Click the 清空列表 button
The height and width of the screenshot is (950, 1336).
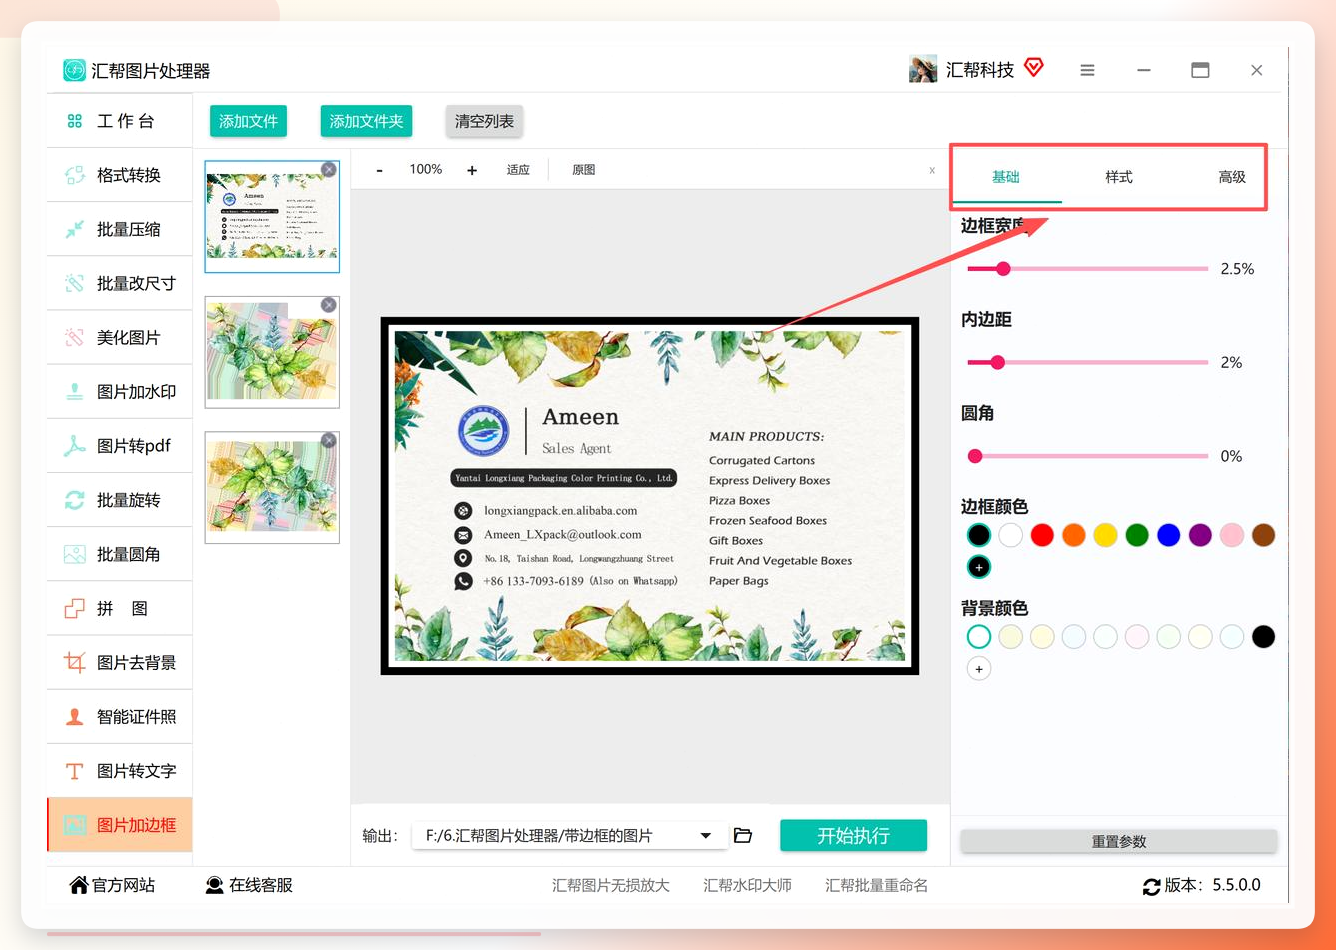point(484,121)
